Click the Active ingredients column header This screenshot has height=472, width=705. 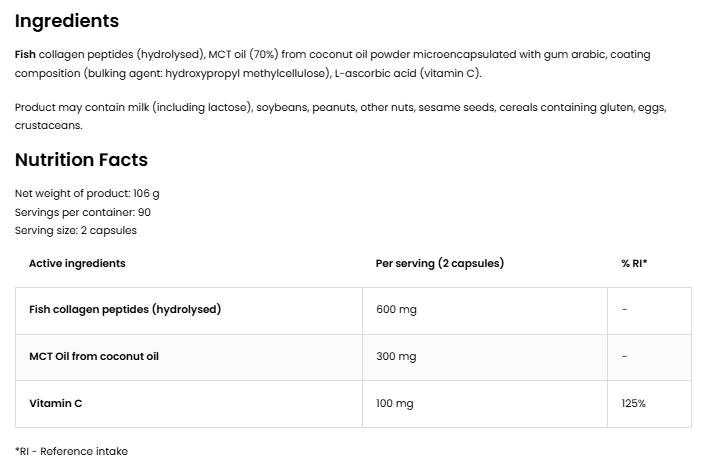tap(77, 263)
